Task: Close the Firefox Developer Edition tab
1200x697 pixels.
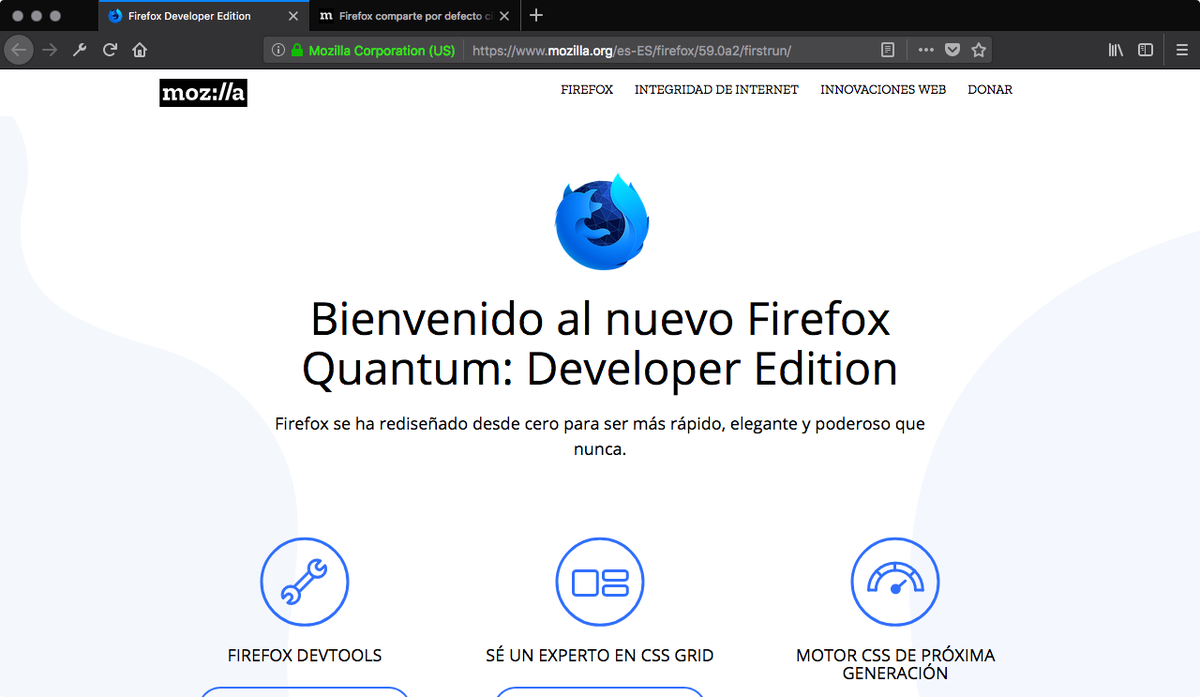Action: 293,16
